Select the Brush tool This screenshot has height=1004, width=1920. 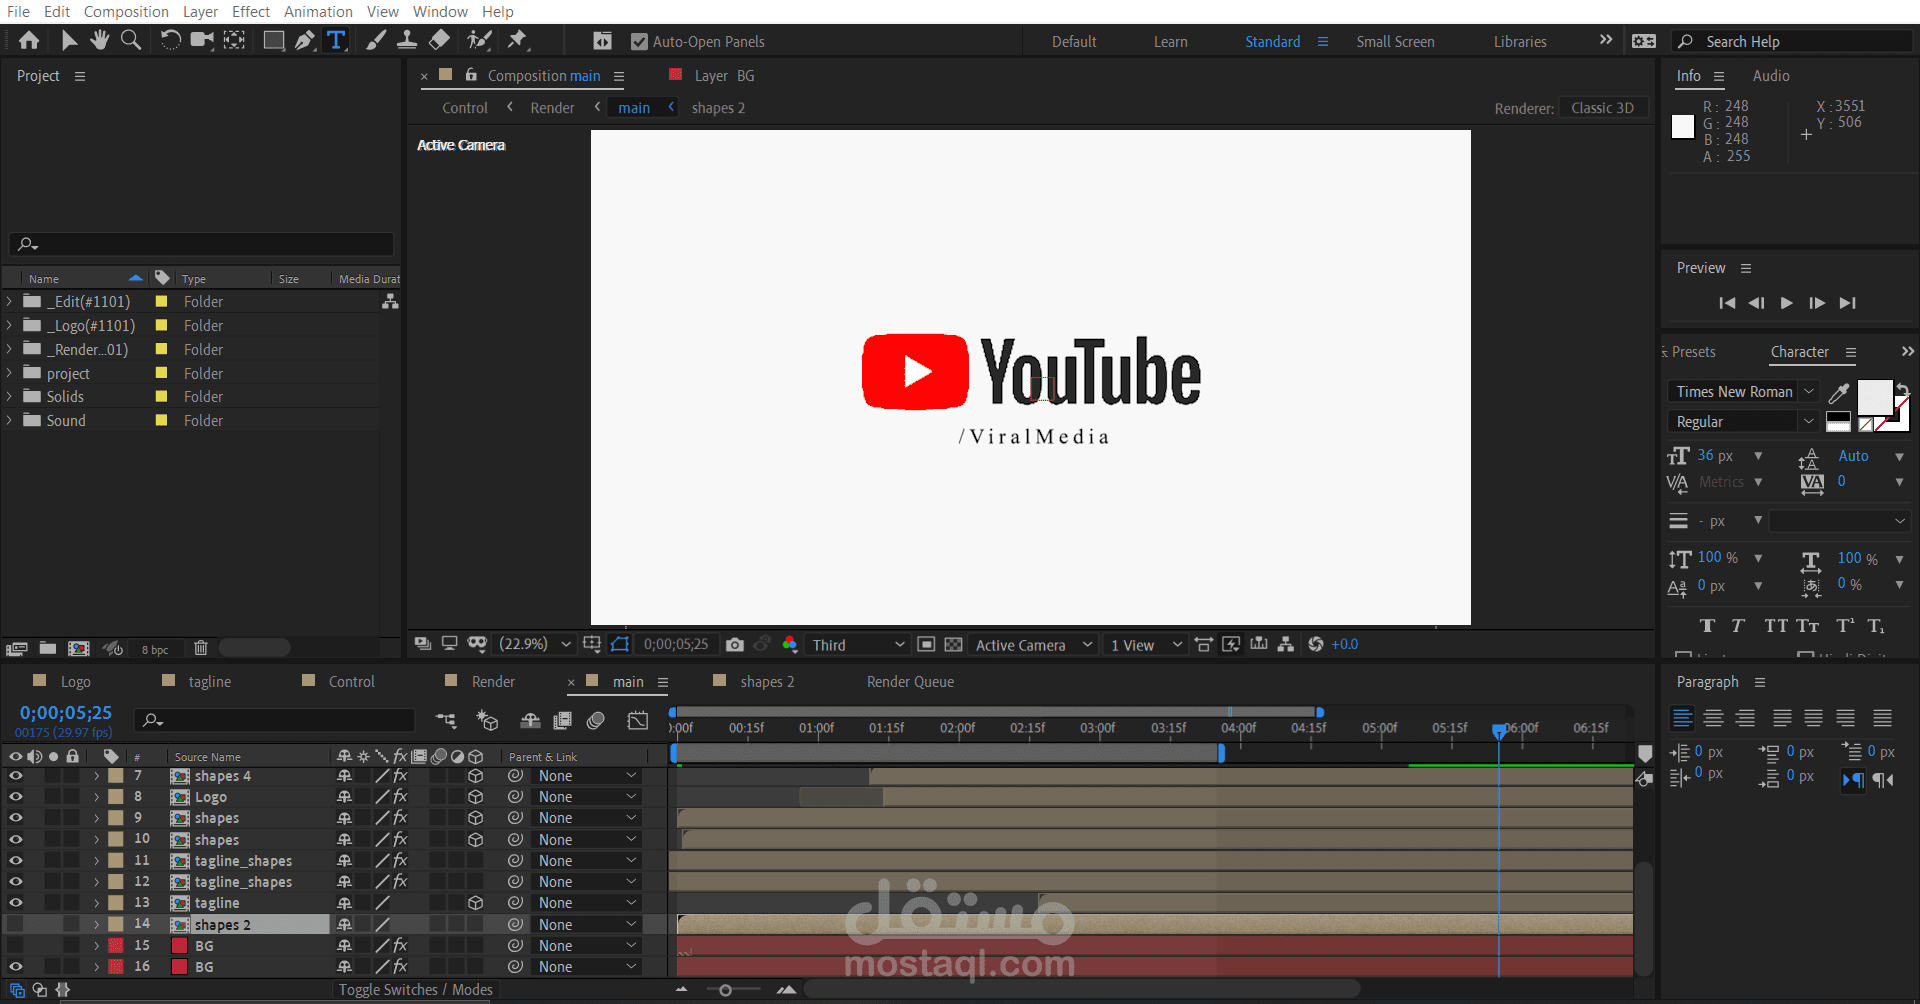[x=376, y=41]
